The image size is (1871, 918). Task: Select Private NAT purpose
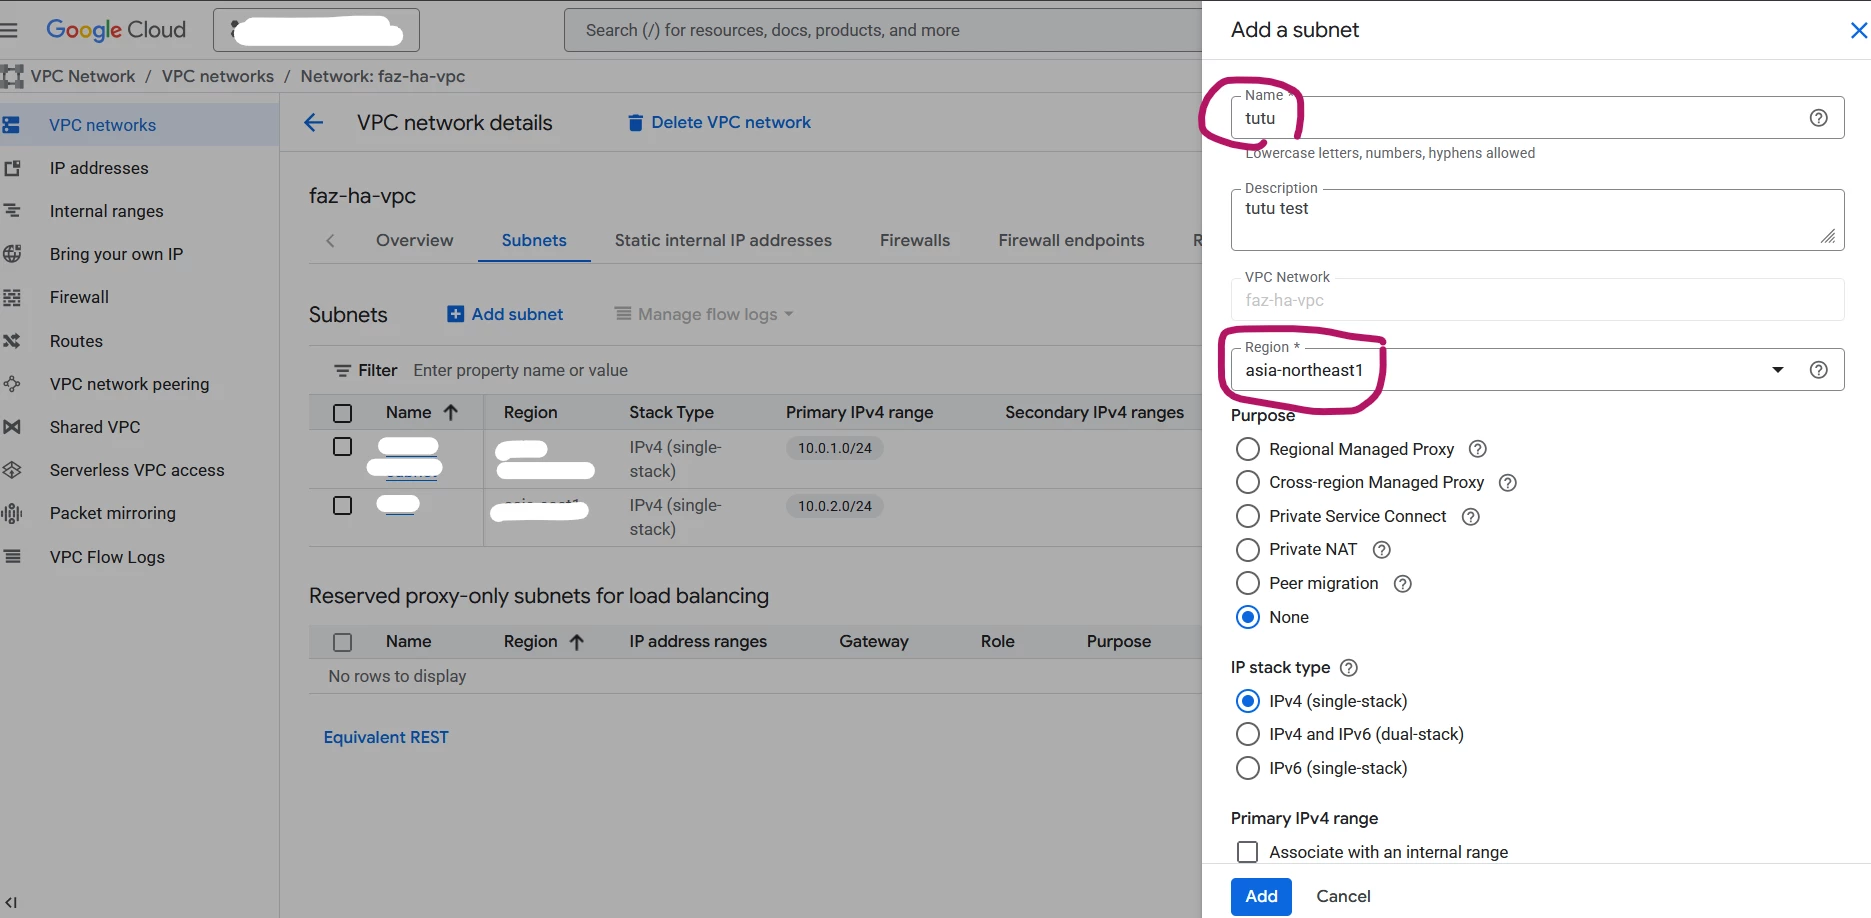pos(1248,550)
